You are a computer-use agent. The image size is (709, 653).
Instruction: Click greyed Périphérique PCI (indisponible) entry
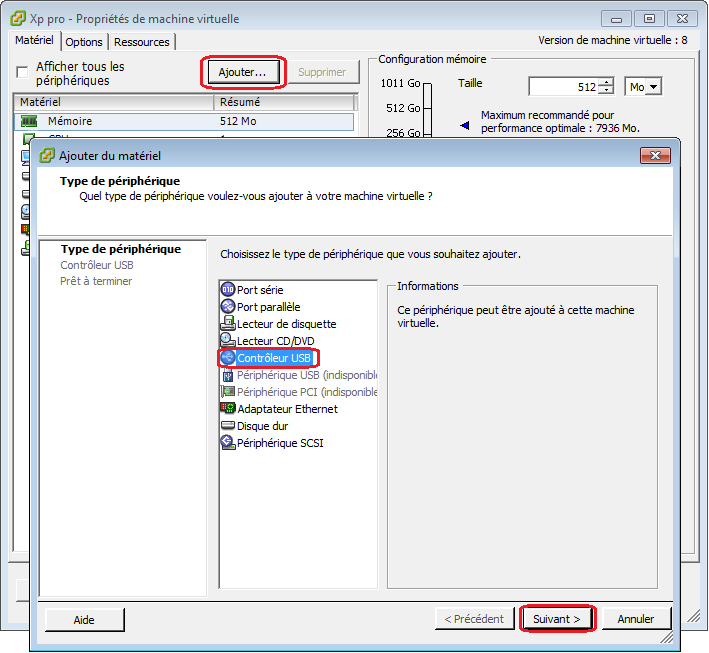pyautogui.click(x=307, y=392)
